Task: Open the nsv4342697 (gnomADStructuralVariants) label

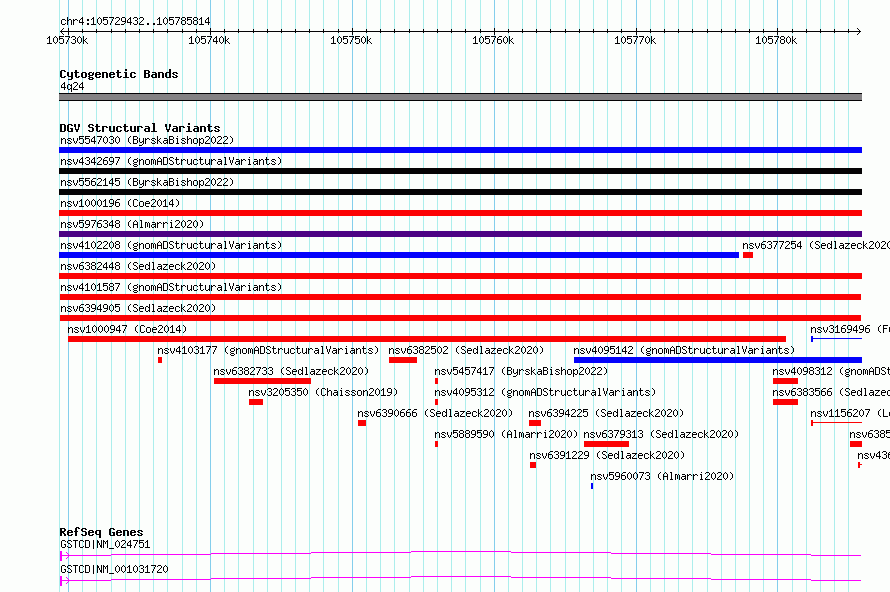Action: 171,161
